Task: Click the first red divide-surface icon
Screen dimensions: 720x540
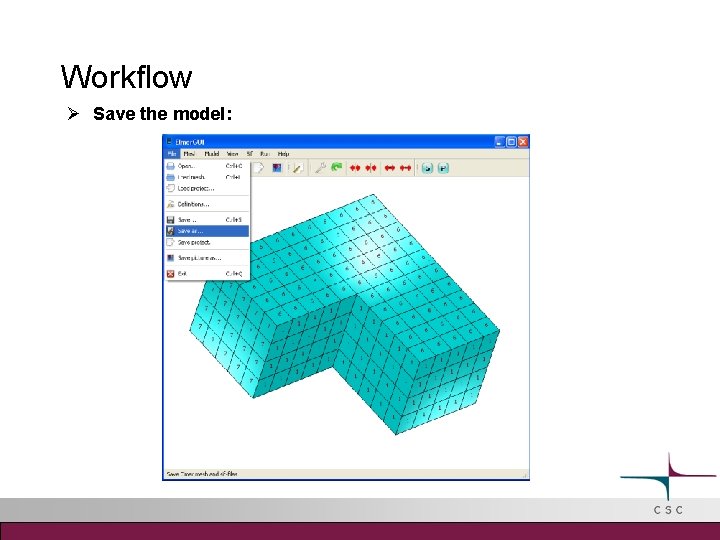Action: [x=355, y=168]
